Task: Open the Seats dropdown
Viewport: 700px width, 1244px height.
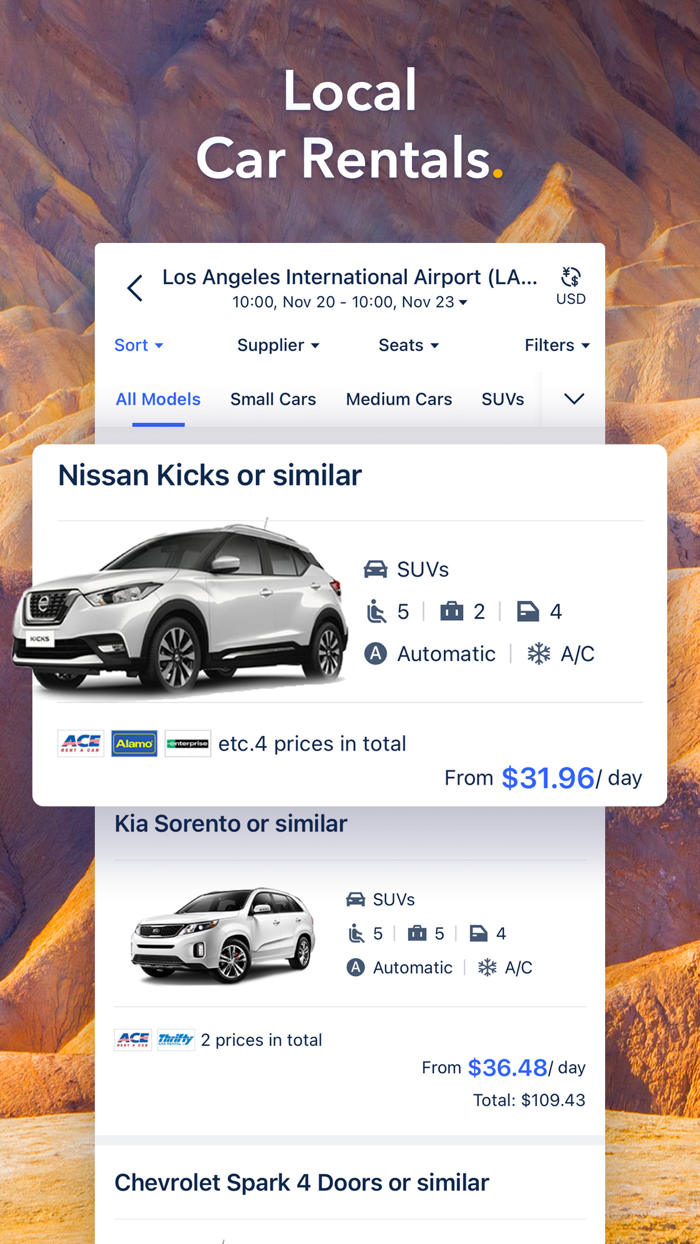Action: 408,345
